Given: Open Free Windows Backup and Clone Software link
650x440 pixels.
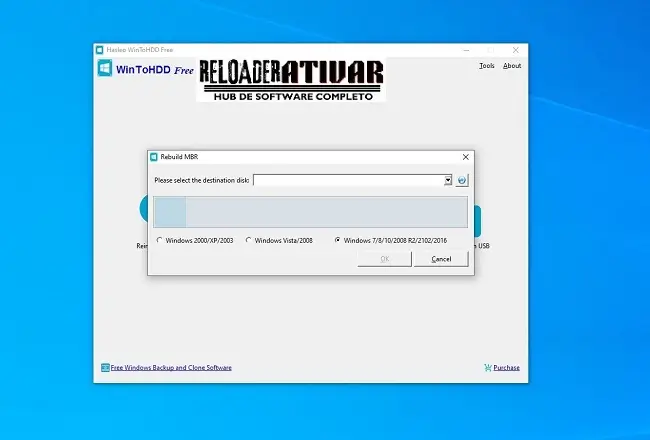Looking at the screenshot, I should tap(171, 367).
